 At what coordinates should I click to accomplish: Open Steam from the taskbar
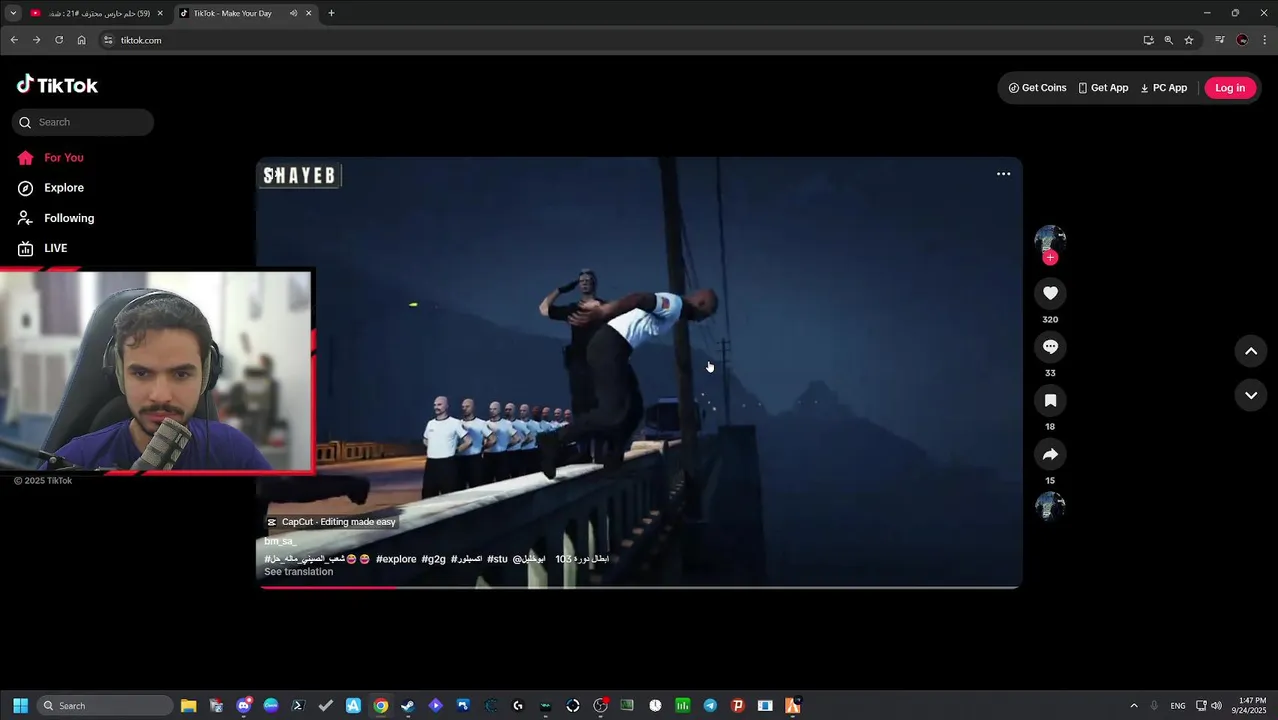[407, 705]
